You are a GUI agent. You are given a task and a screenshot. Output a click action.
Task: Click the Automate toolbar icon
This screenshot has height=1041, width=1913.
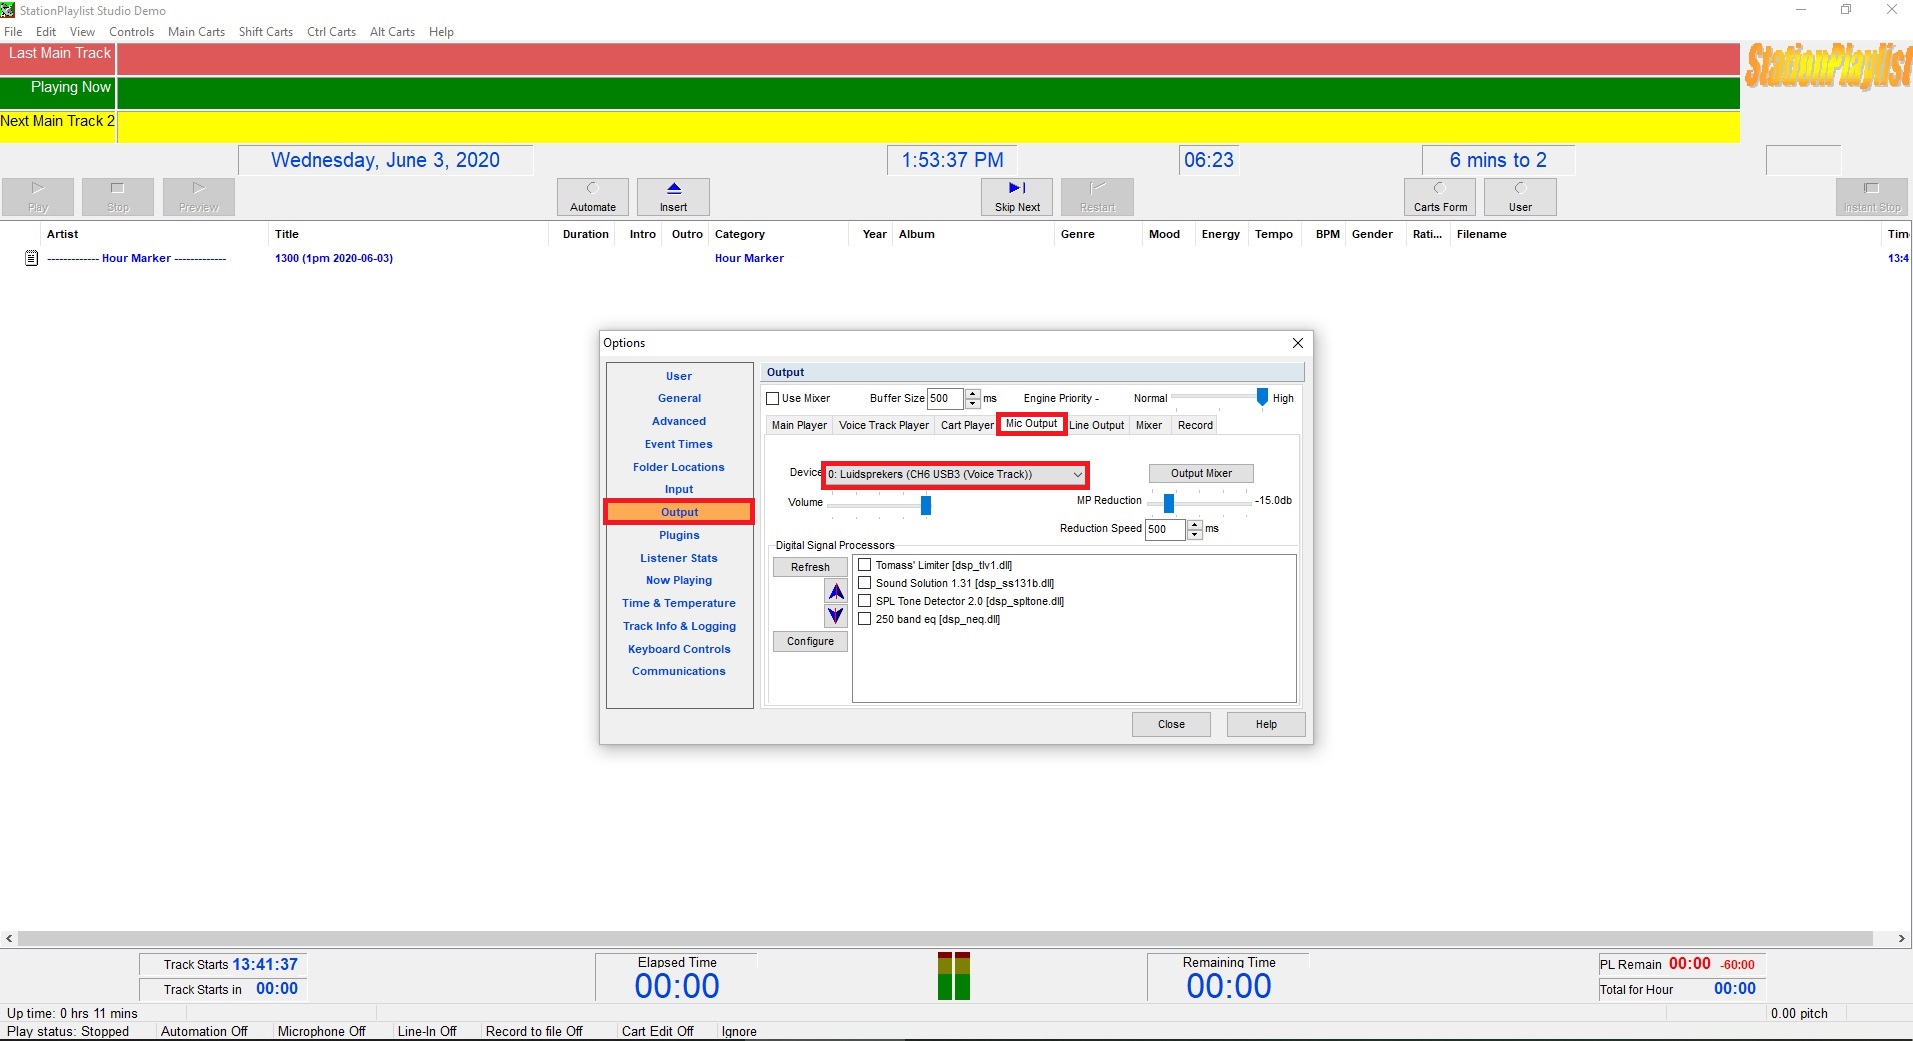pos(592,189)
